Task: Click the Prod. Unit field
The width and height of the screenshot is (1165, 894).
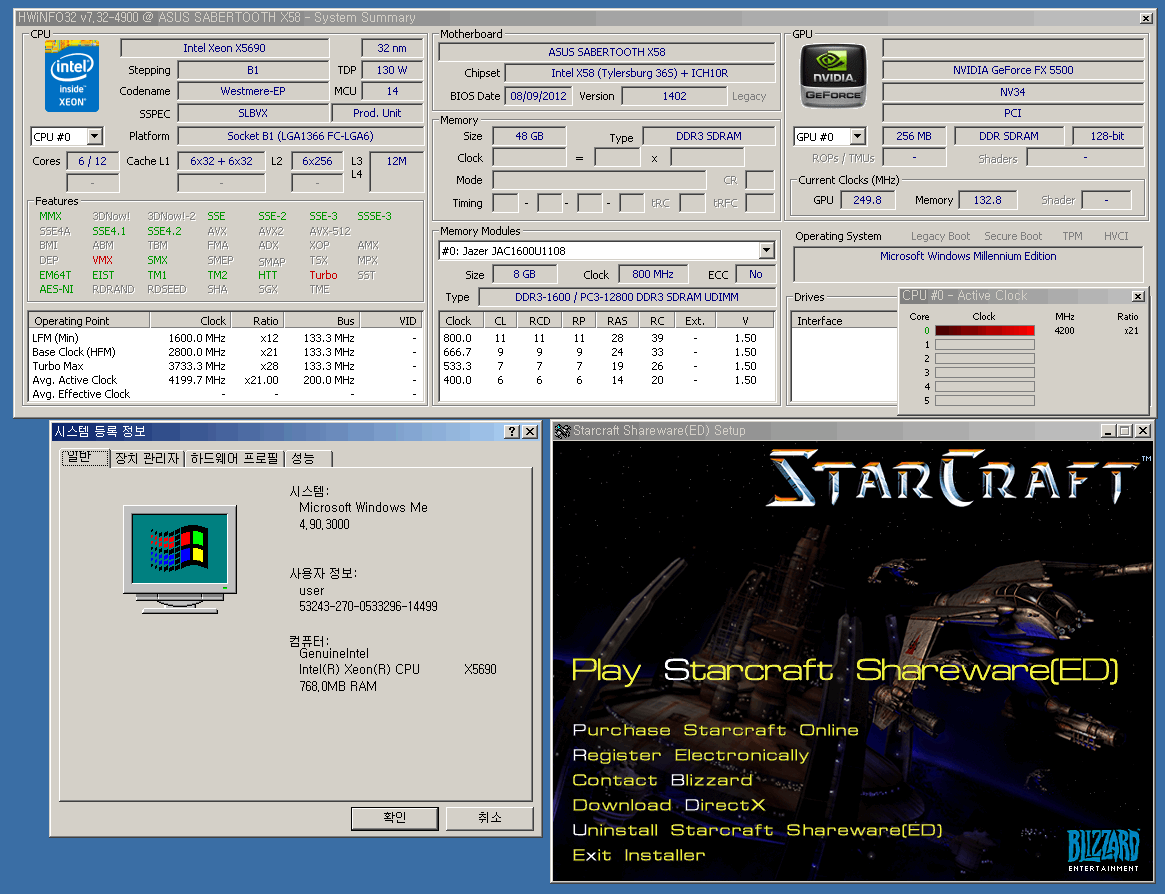Action: 377,114
